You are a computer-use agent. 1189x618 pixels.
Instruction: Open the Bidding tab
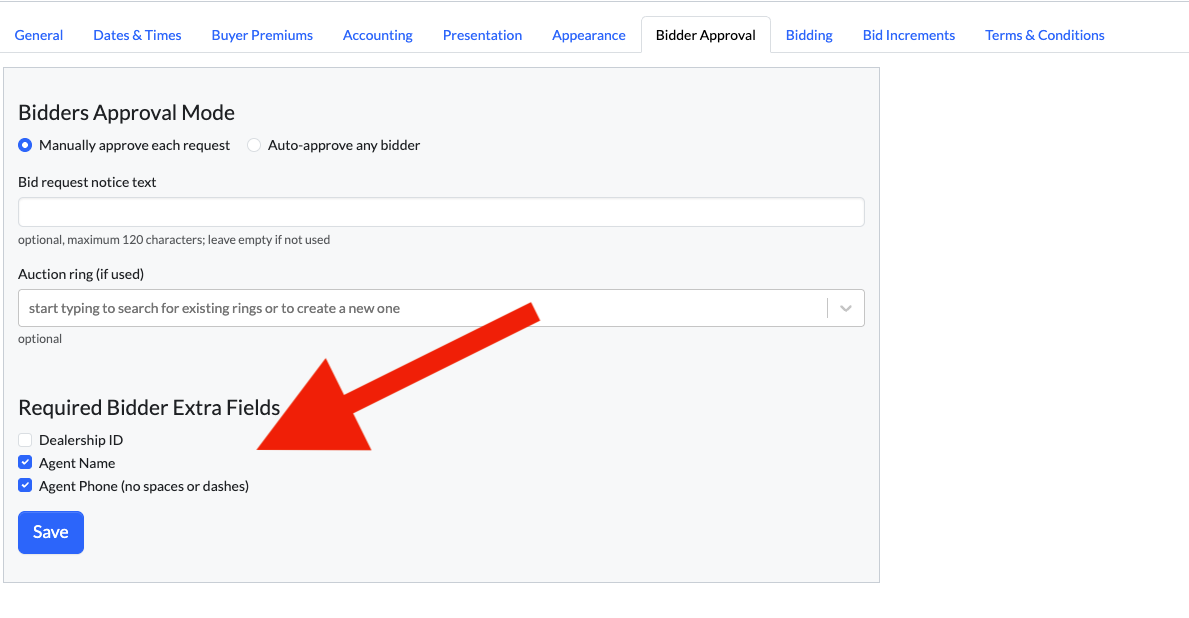click(x=809, y=35)
